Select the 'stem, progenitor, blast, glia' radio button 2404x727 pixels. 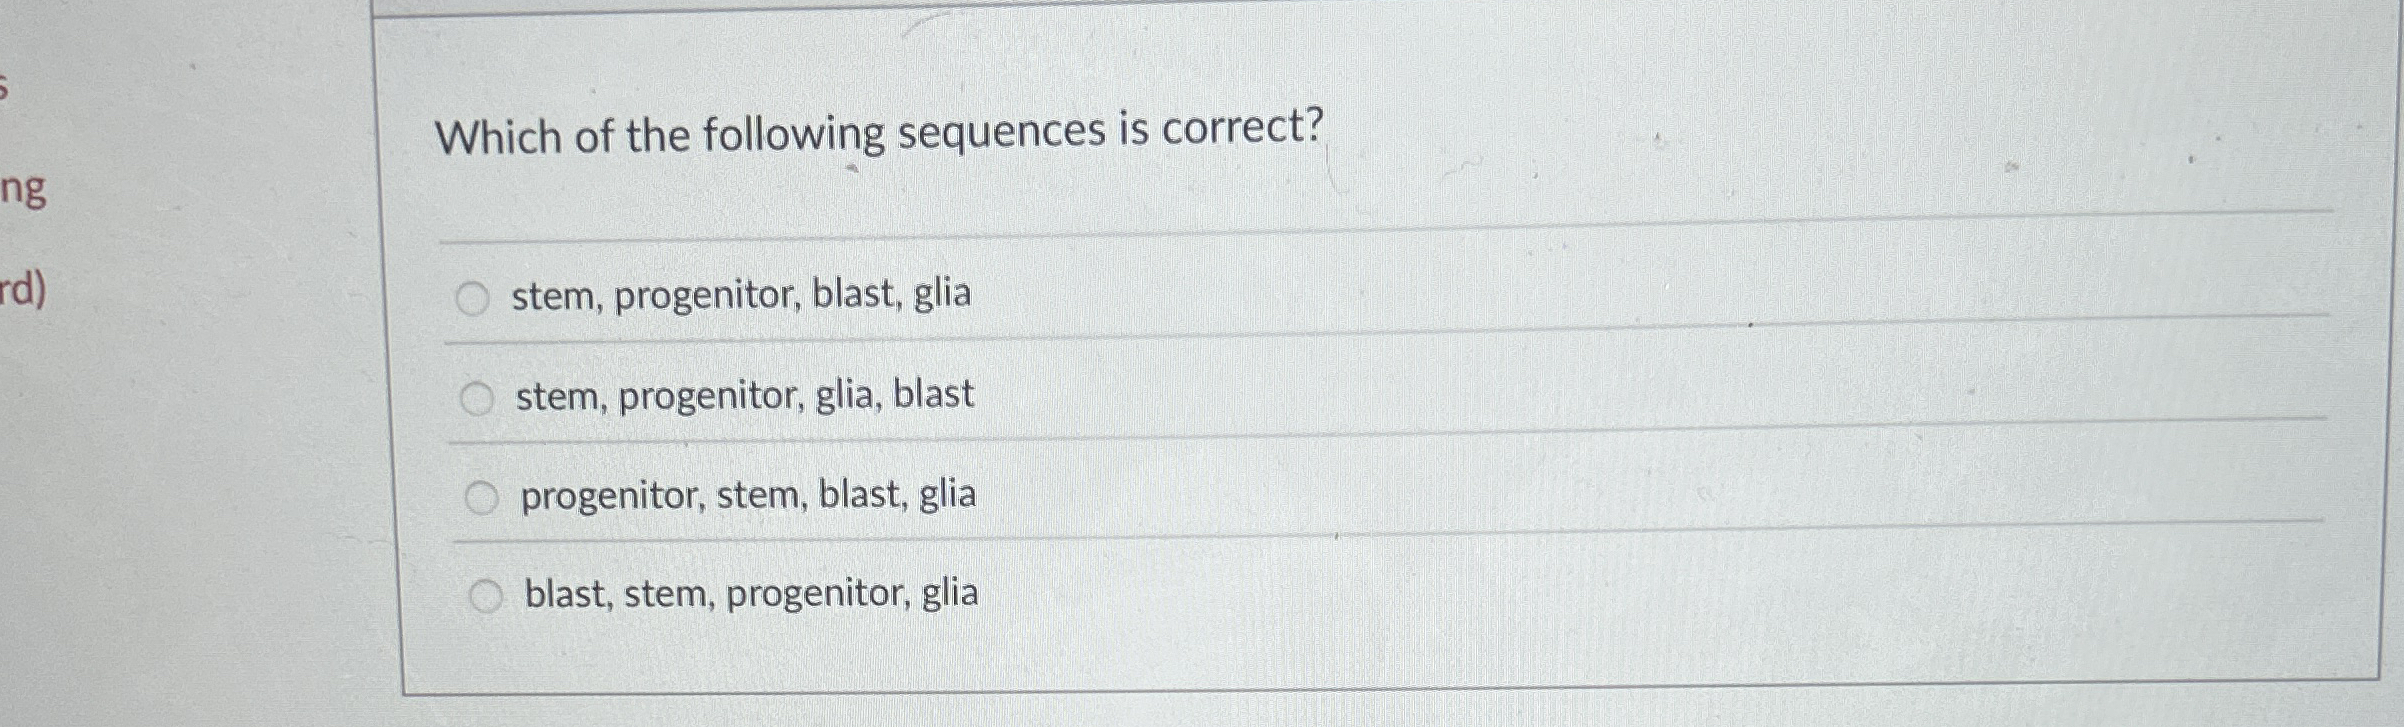475,295
